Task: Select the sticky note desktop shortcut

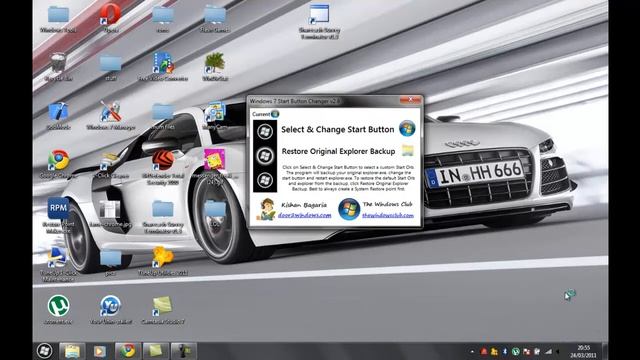Action: click(x=163, y=310)
